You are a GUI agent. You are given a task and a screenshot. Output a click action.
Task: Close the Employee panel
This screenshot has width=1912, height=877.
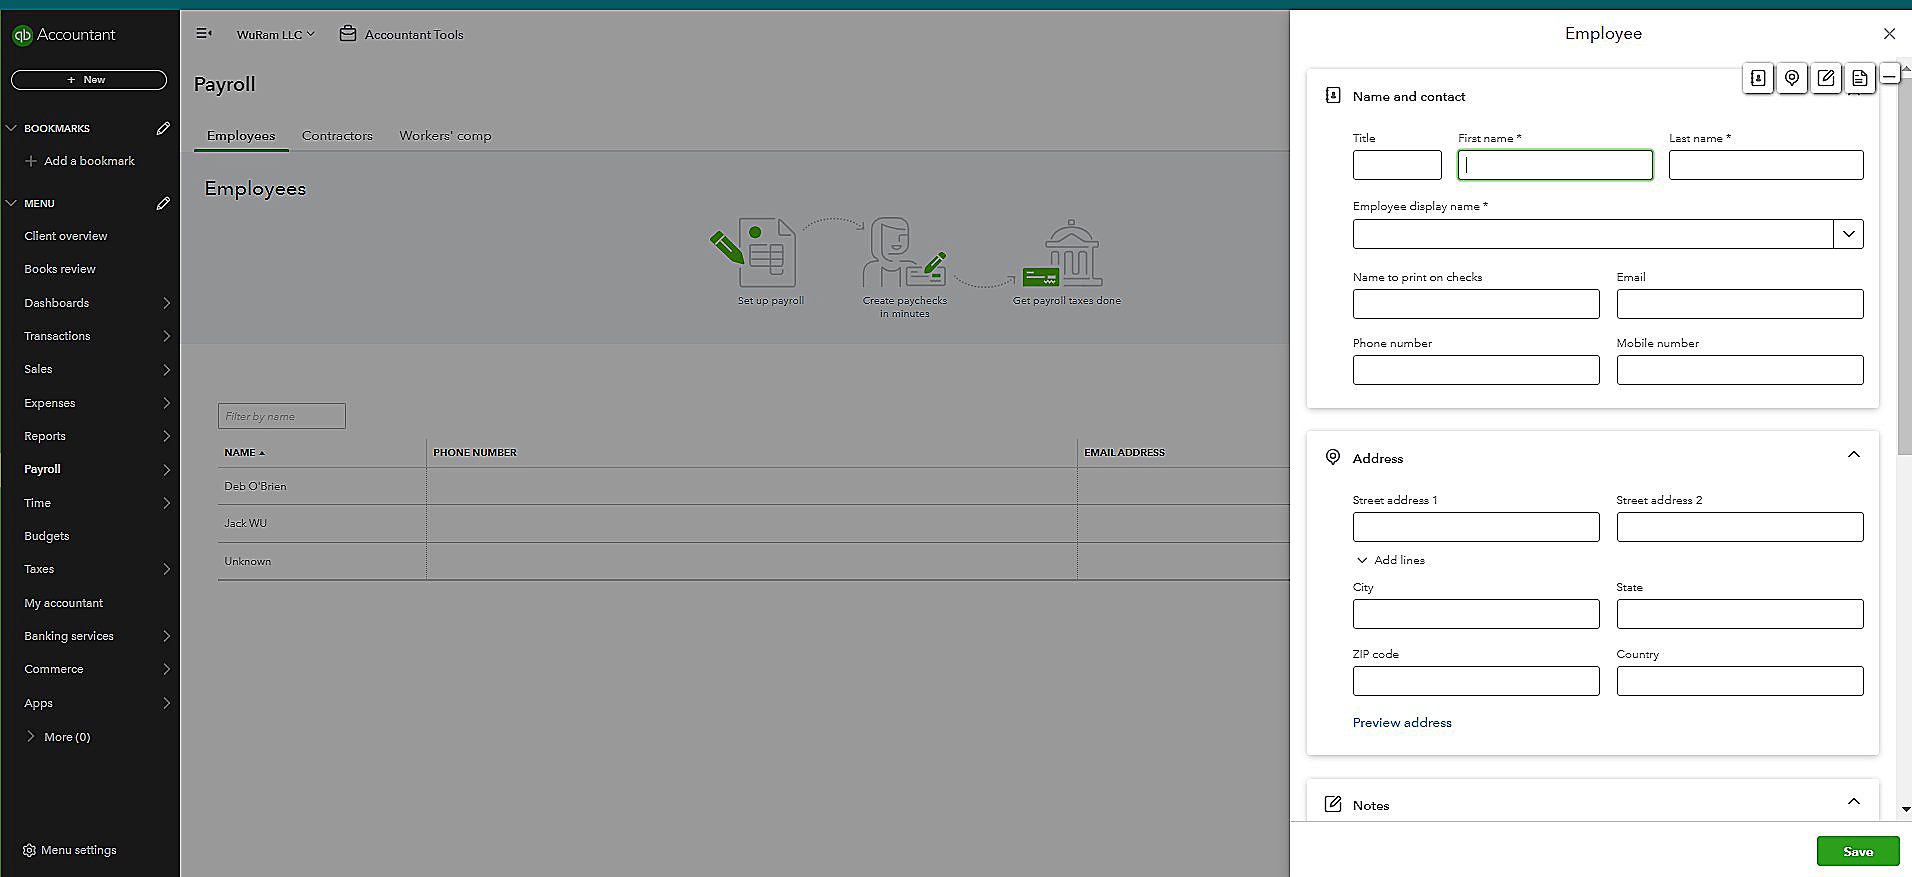pyautogui.click(x=1889, y=34)
